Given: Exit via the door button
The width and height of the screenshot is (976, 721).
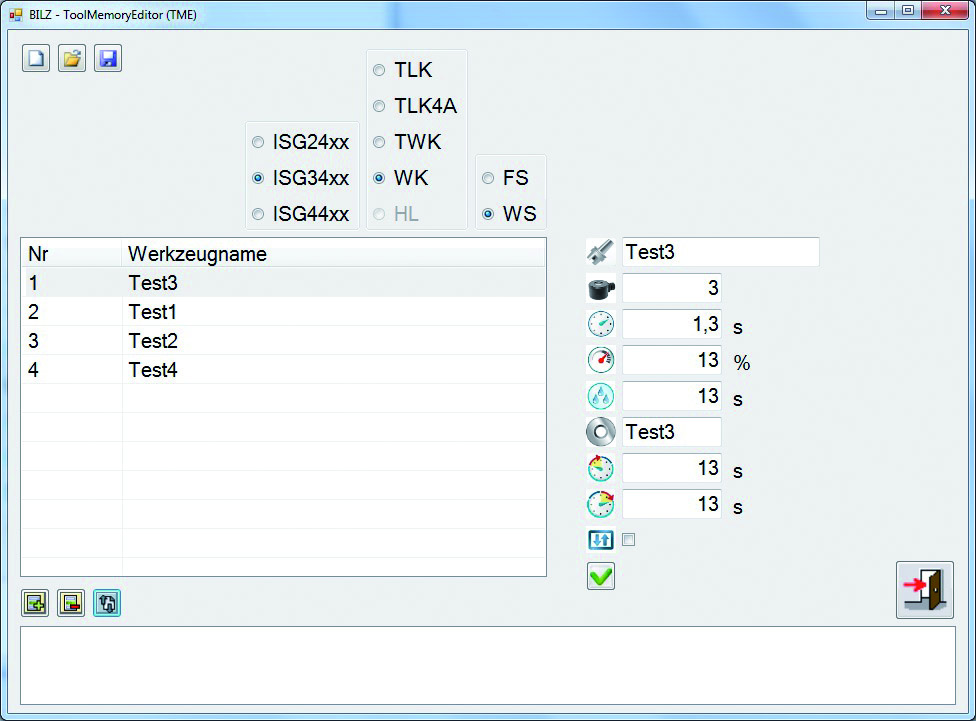Looking at the screenshot, I should coord(924,590).
